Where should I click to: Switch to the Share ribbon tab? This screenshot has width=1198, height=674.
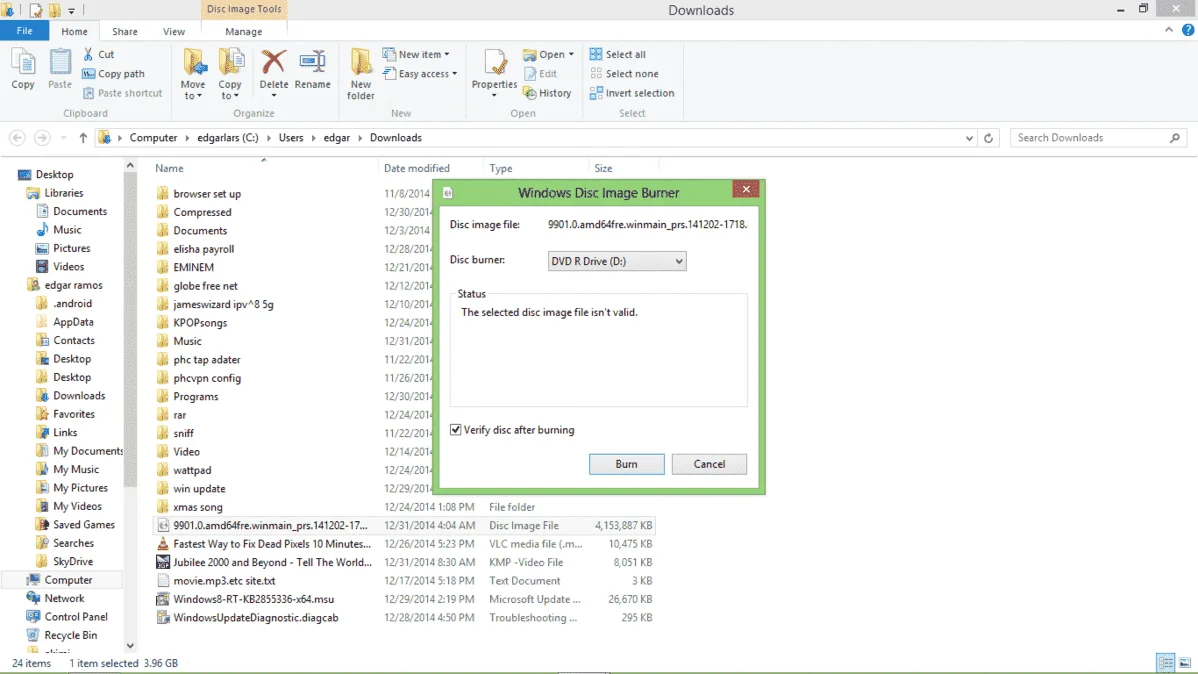(125, 31)
